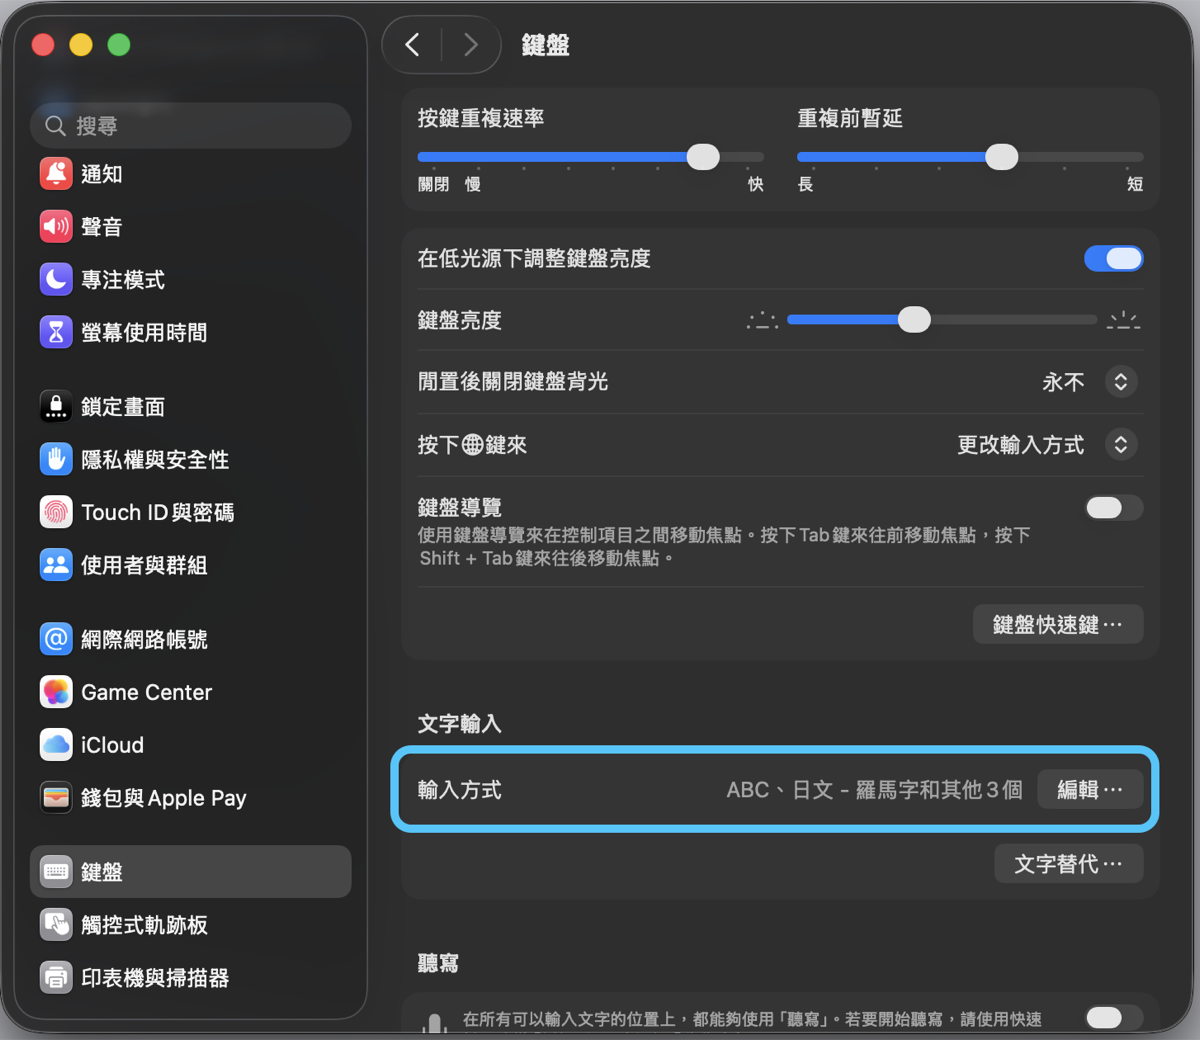This screenshot has width=1200, height=1040.
Task: Open the 文字替代 button
Action: tap(1069, 863)
